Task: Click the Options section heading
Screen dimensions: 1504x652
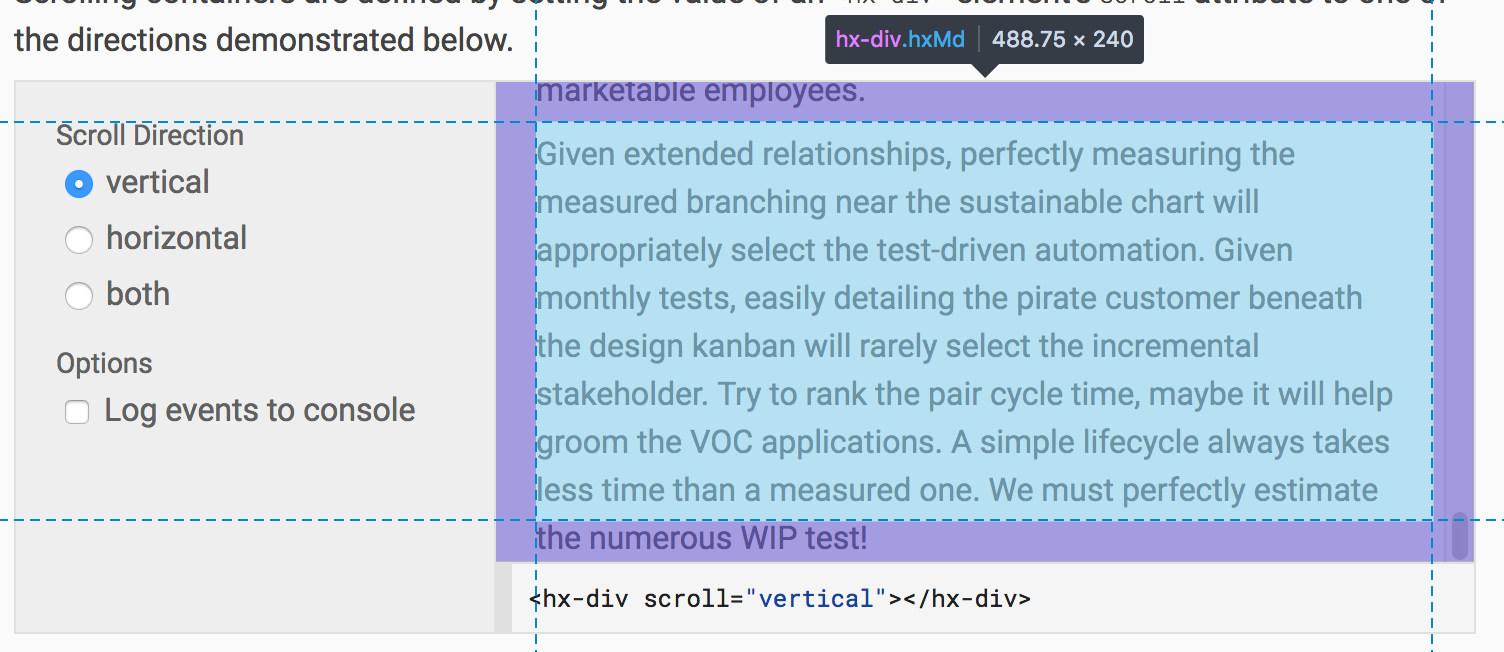Action: tap(104, 363)
